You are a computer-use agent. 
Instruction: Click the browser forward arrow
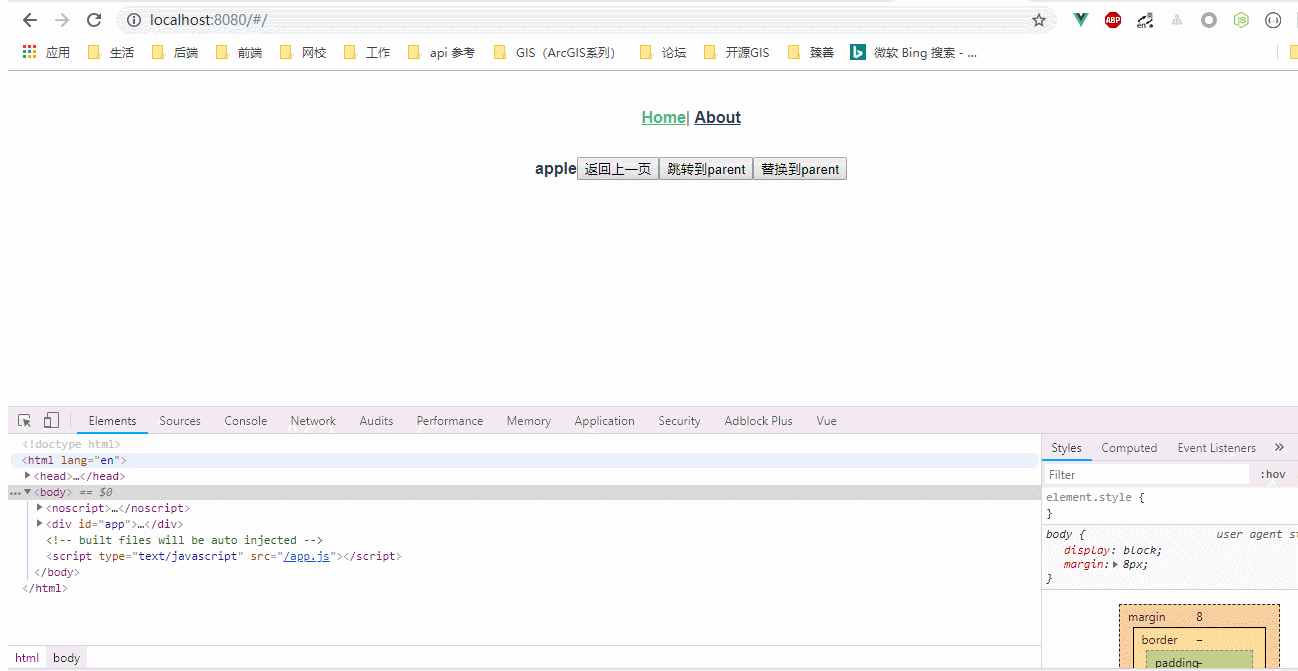62,20
